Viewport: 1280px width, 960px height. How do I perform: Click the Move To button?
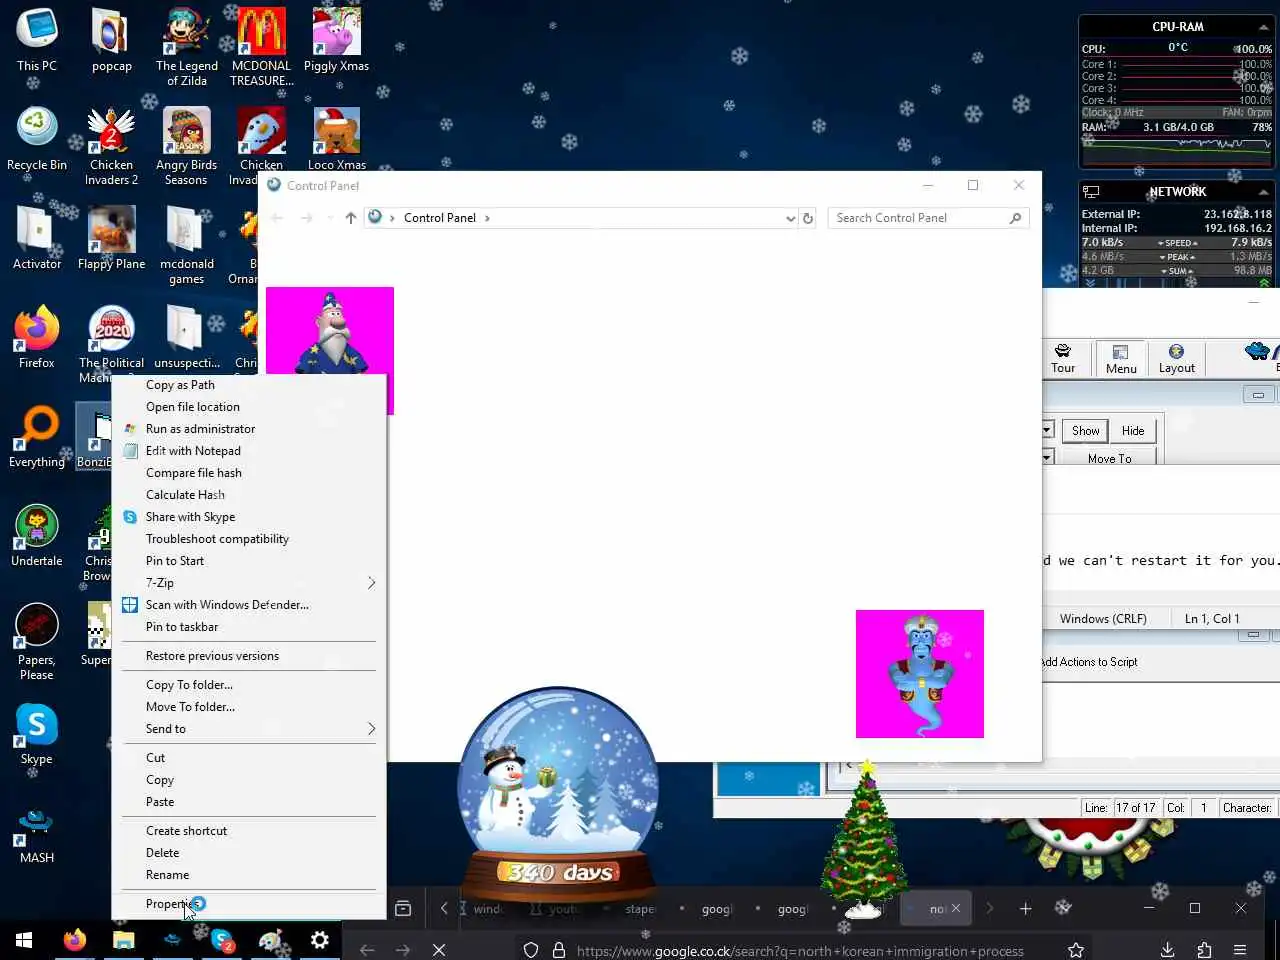click(x=1110, y=457)
